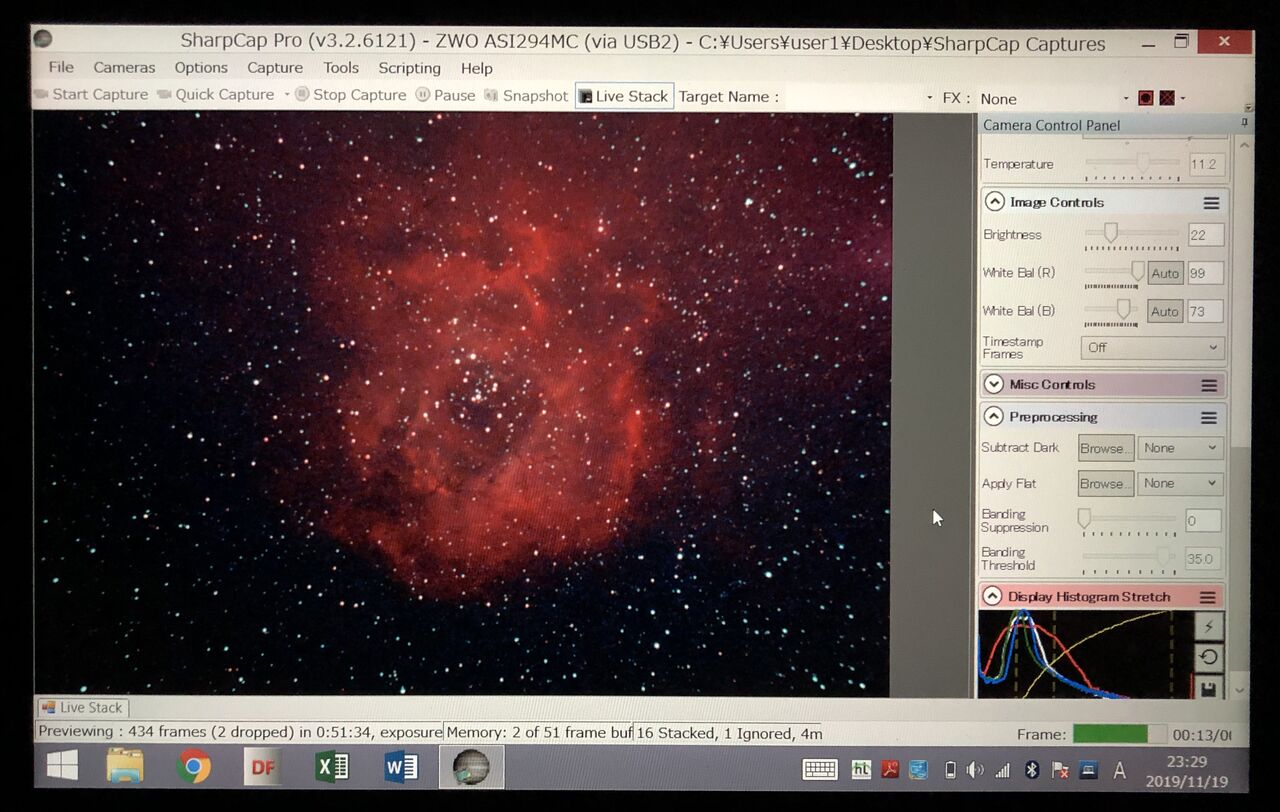Open Excel from the taskbar
Image resolution: width=1280 pixels, height=812 pixels.
point(331,767)
